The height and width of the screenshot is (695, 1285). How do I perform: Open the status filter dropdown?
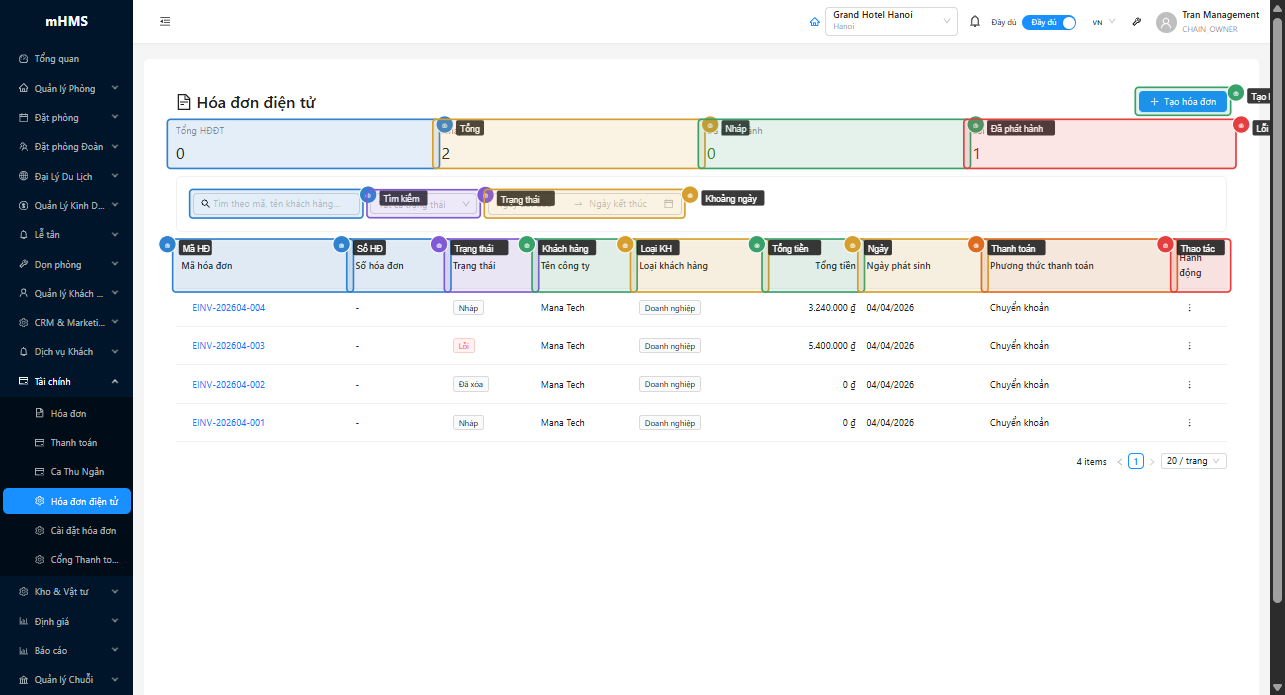(x=424, y=204)
